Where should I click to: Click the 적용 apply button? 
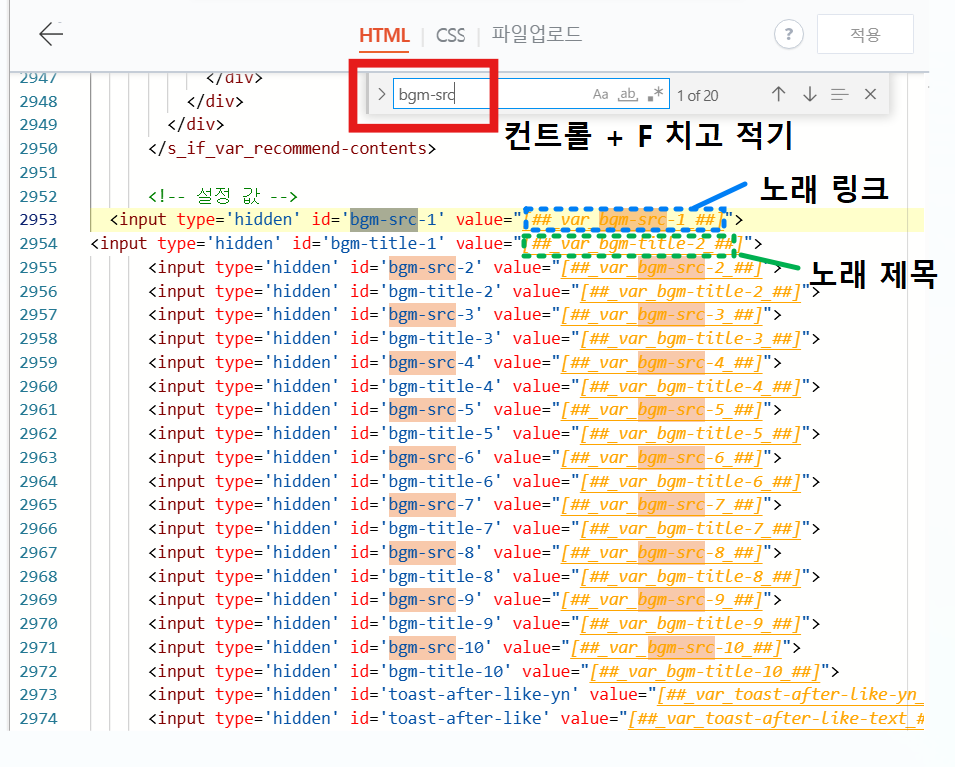point(865,34)
